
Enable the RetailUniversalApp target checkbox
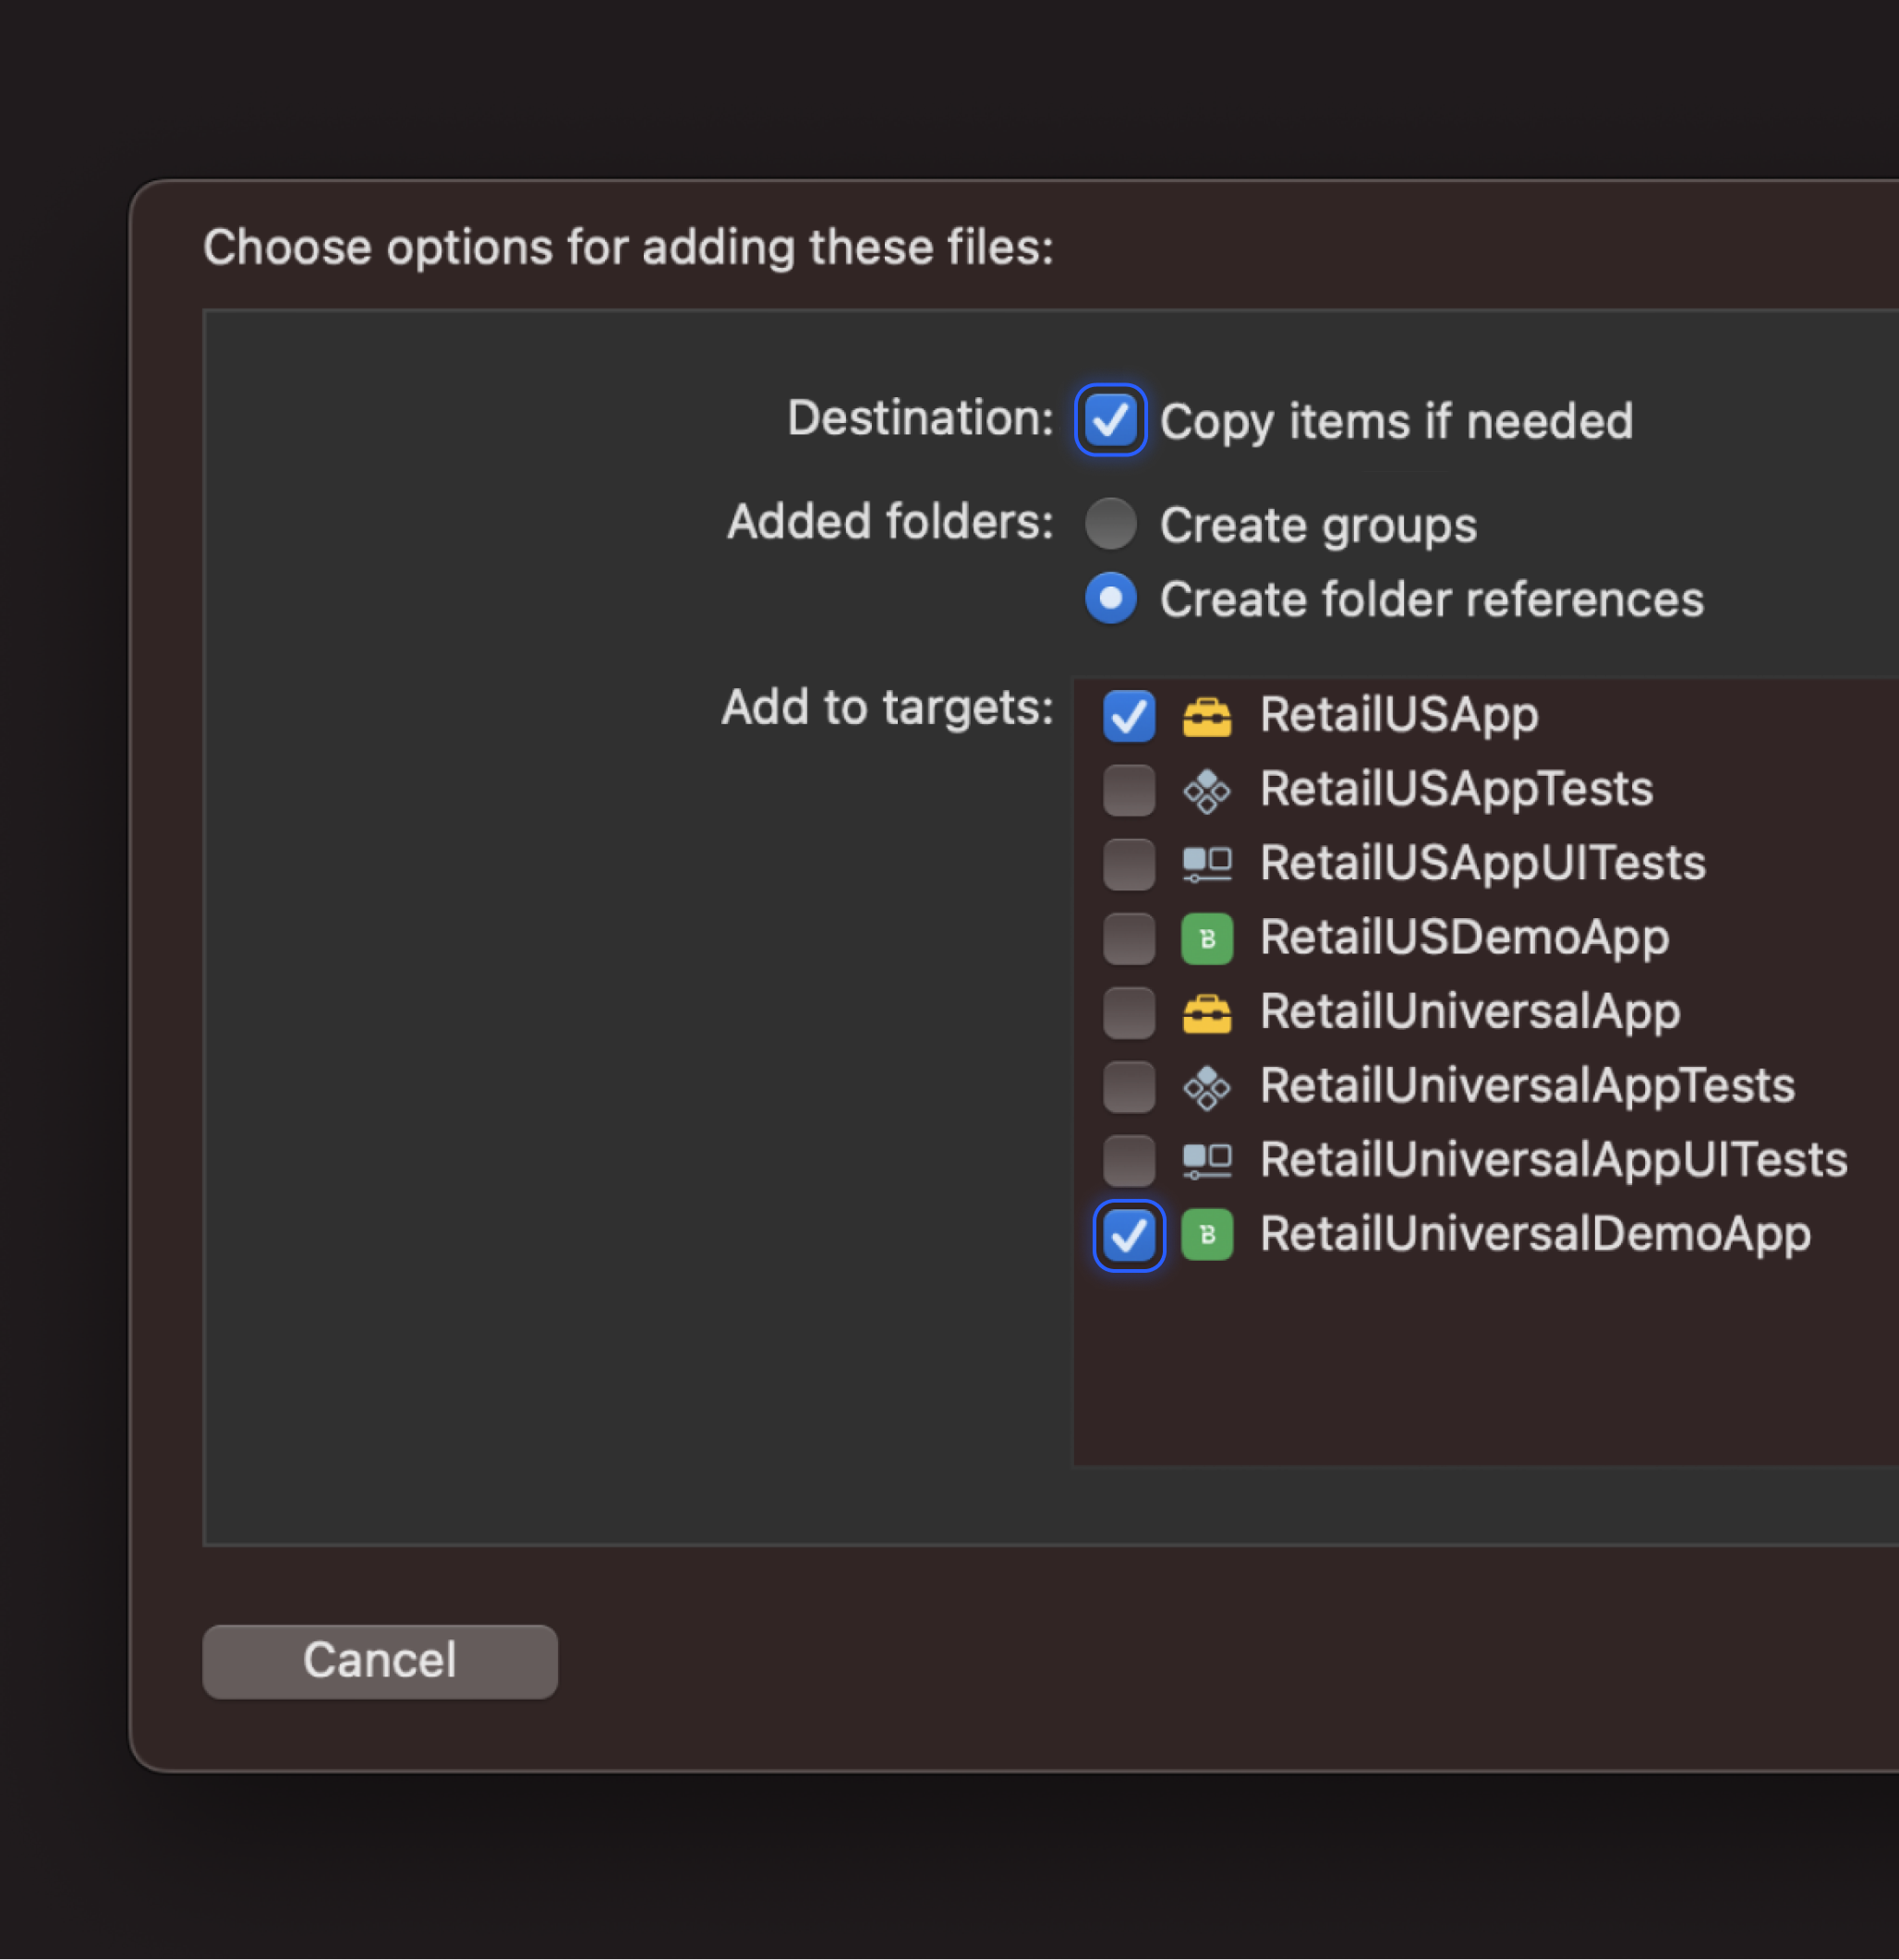pos(1128,1012)
